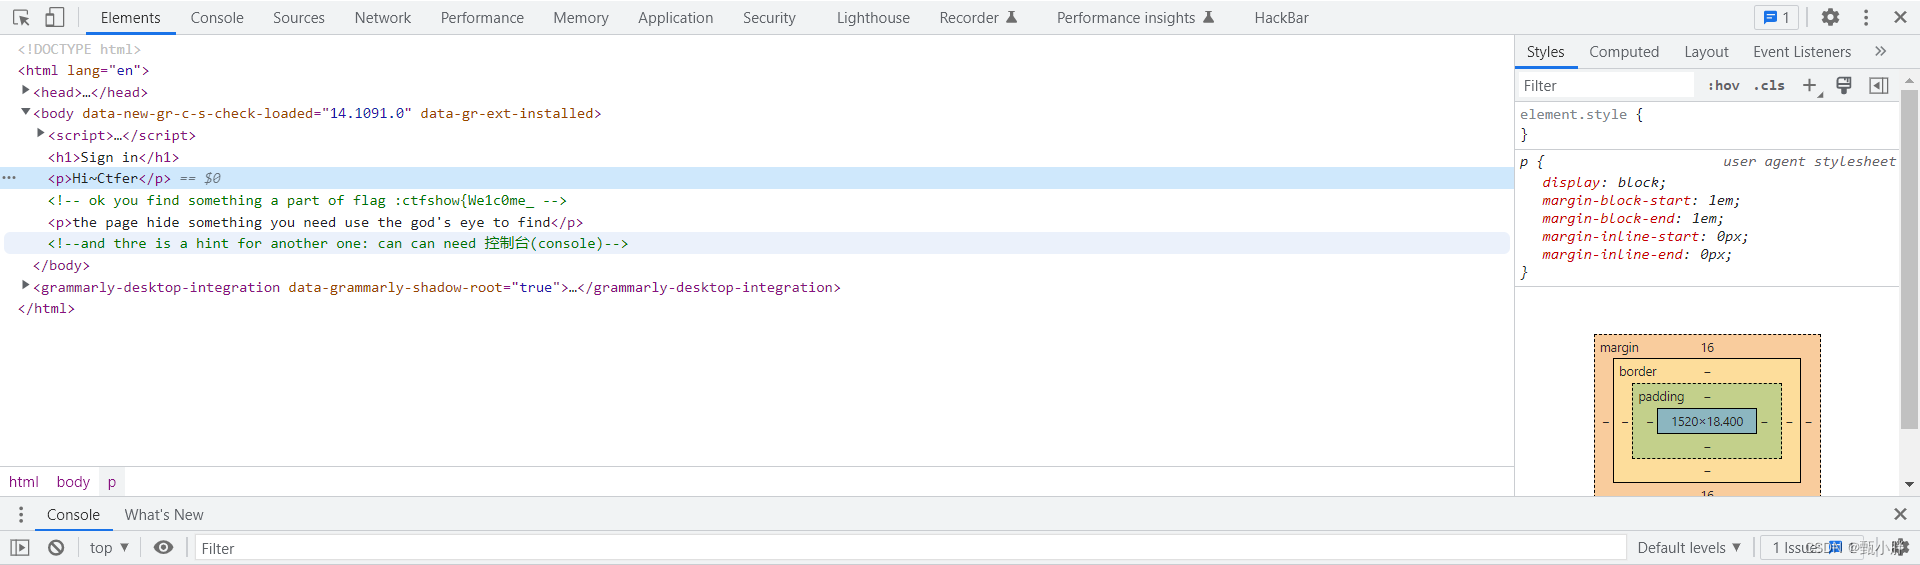Collapse the body element node
The width and height of the screenshot is (1920, 565).
click(25, 113)
